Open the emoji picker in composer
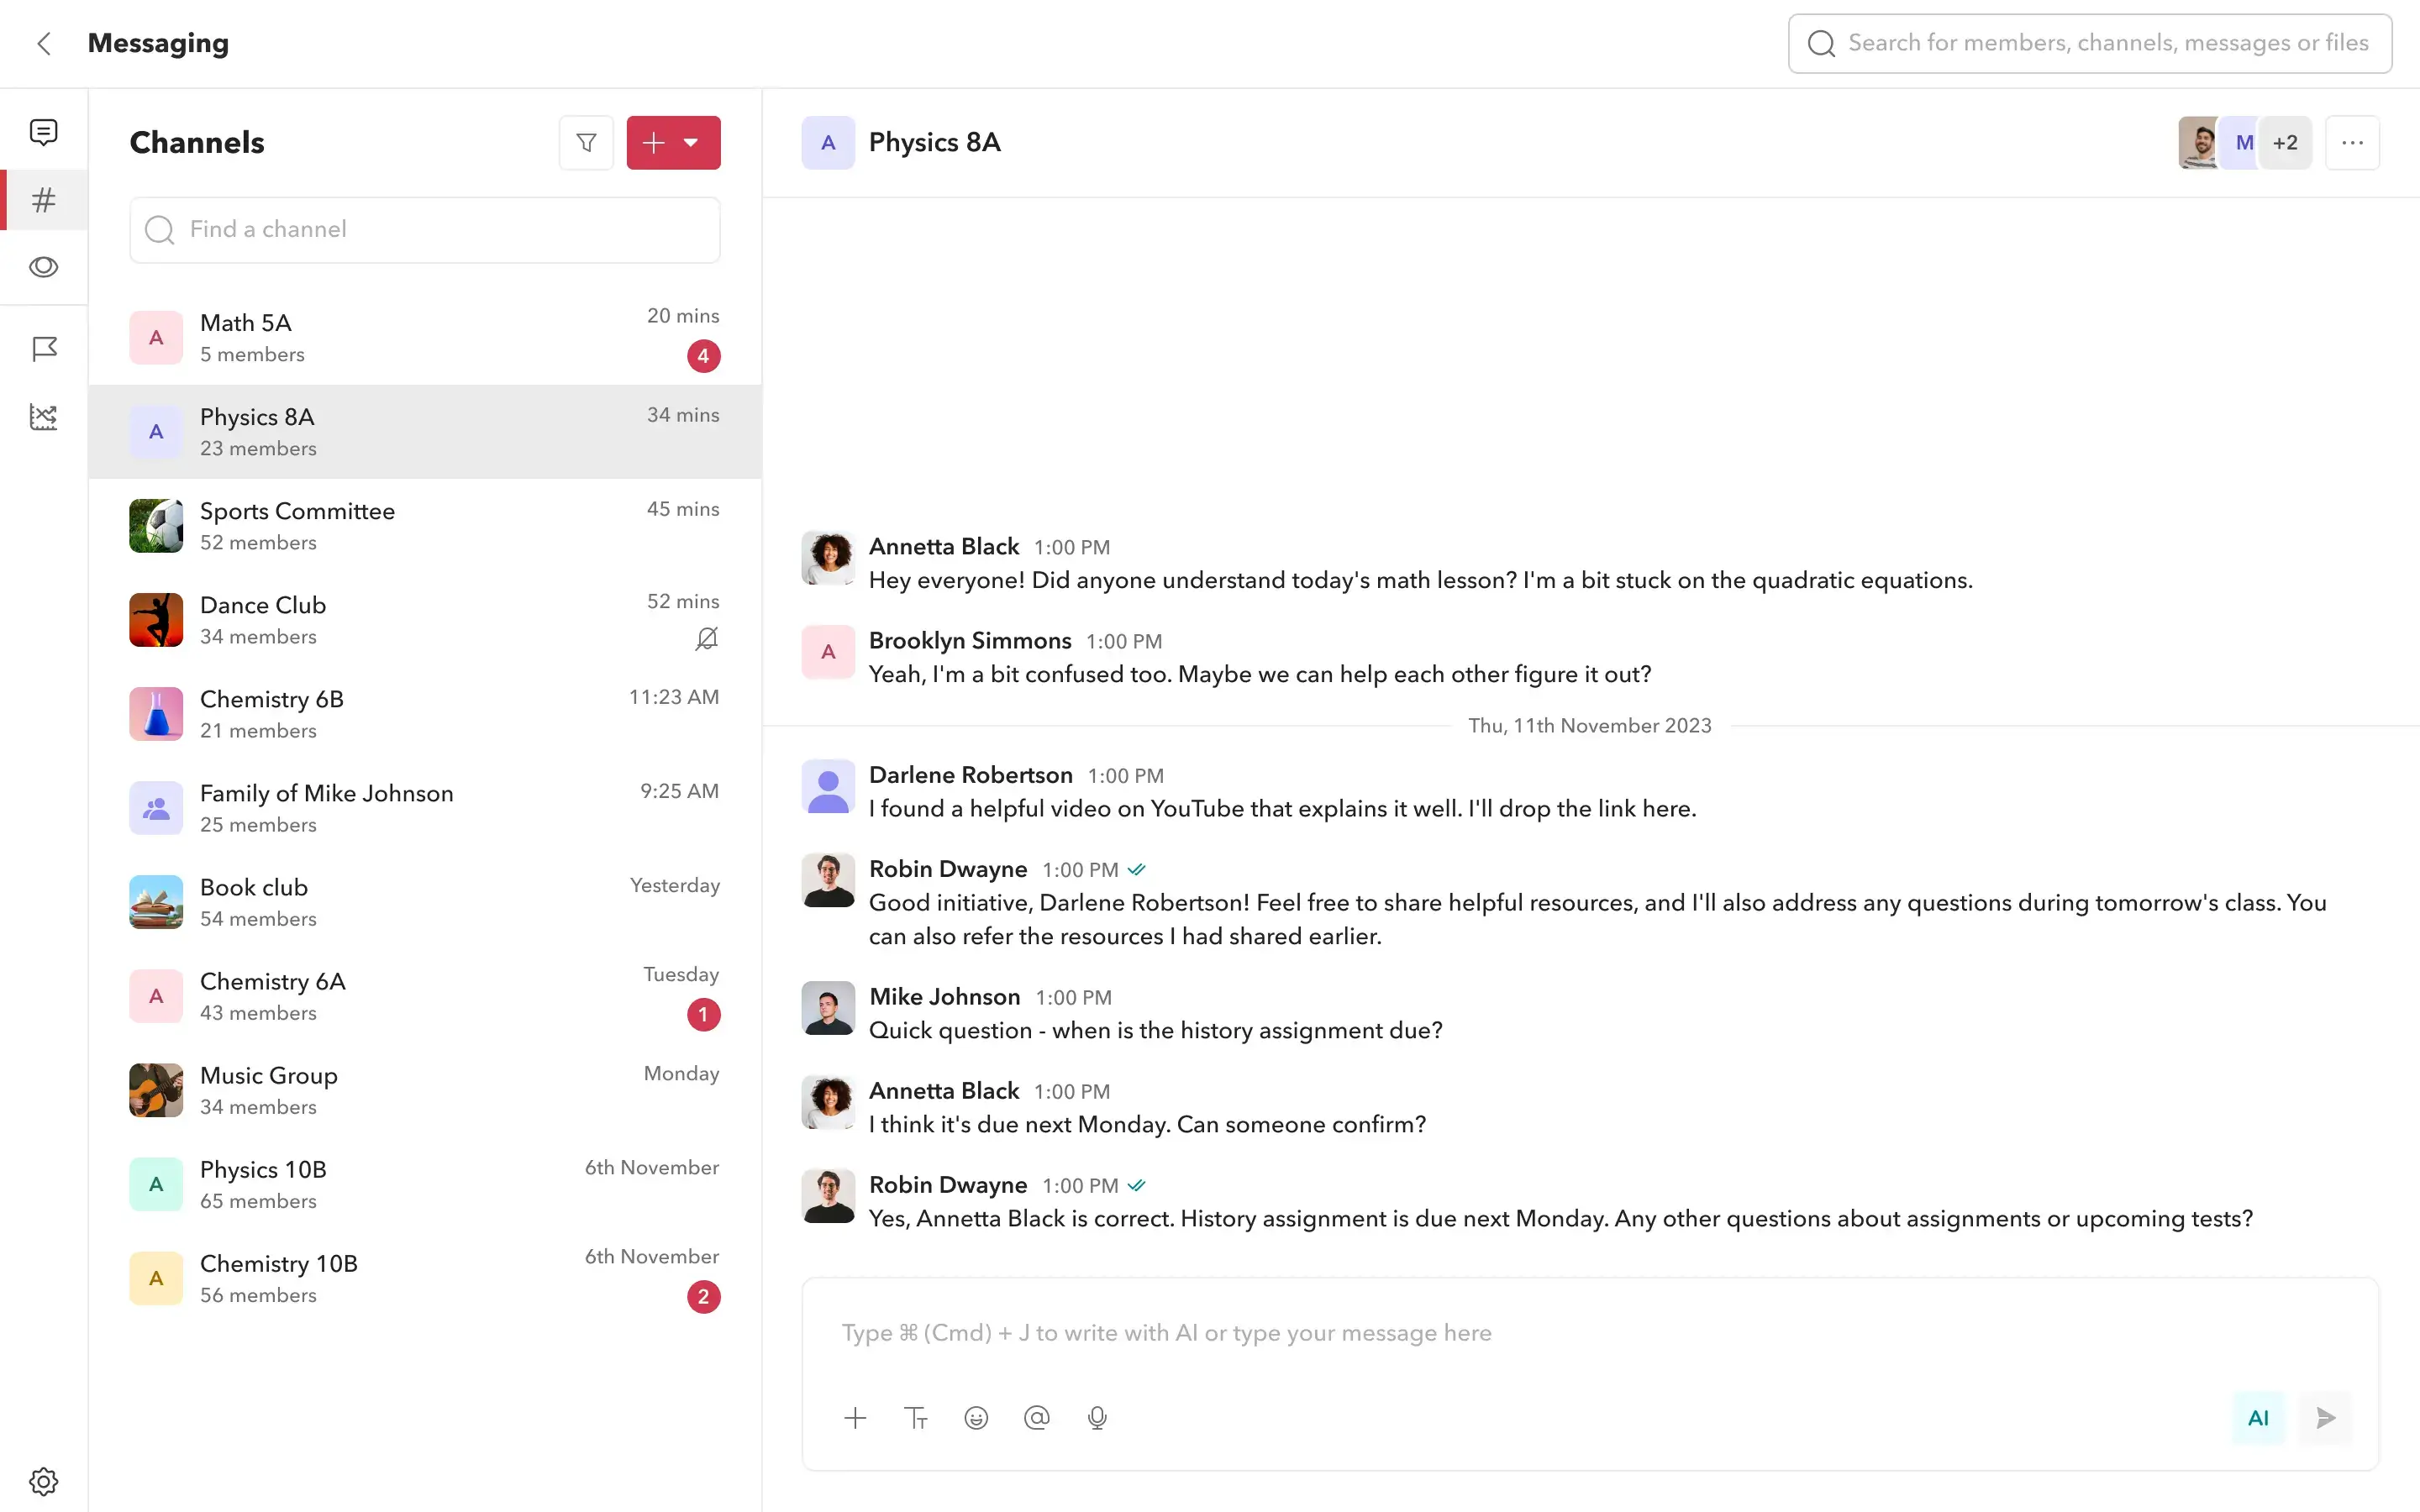Image resolution: width=2420 pixels, height=1512 pixels. pyautogui.click(x=976, y=1418)
